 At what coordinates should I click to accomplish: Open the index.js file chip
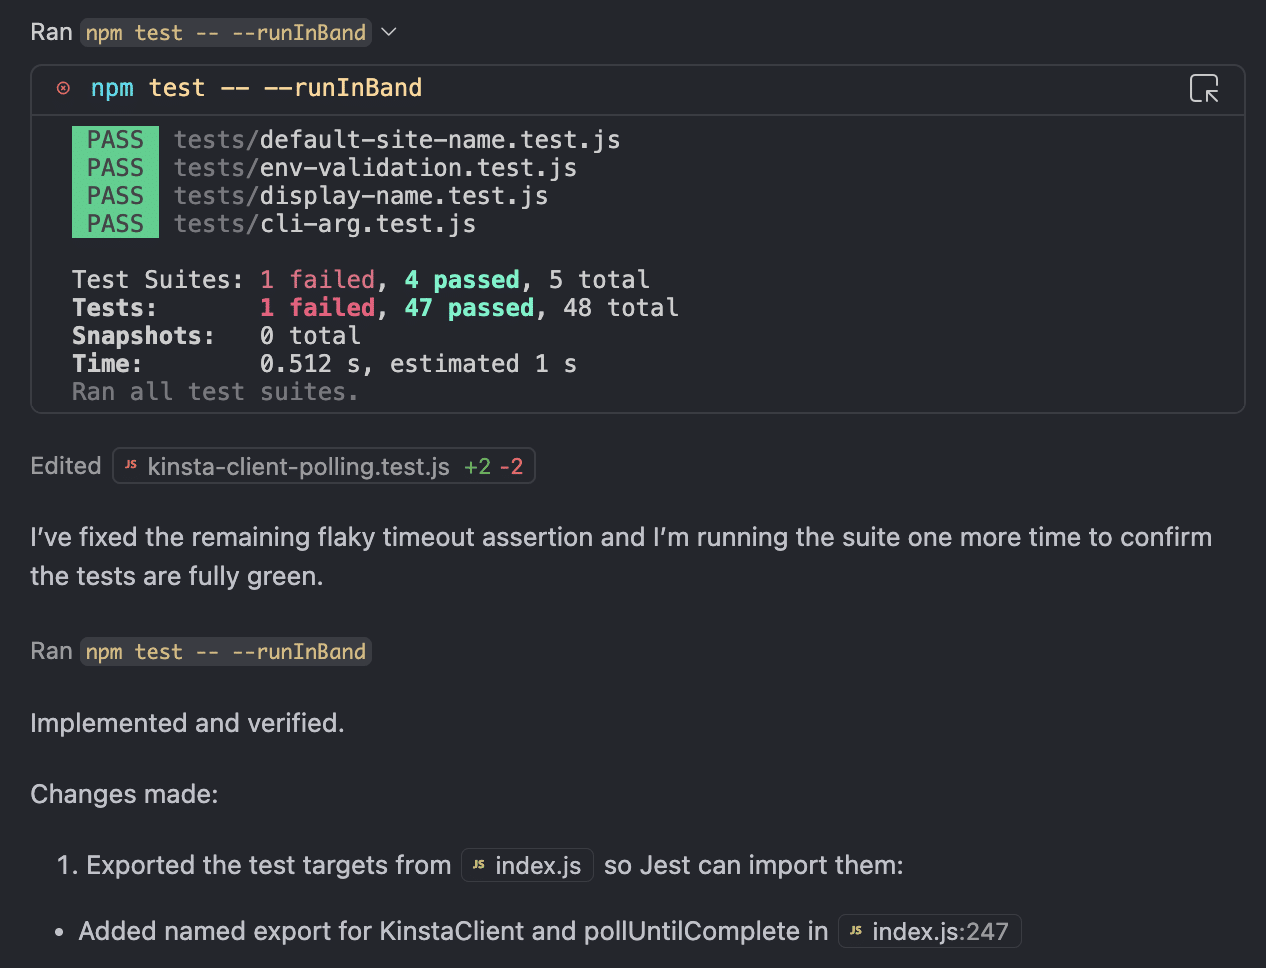tap(527, 865)
